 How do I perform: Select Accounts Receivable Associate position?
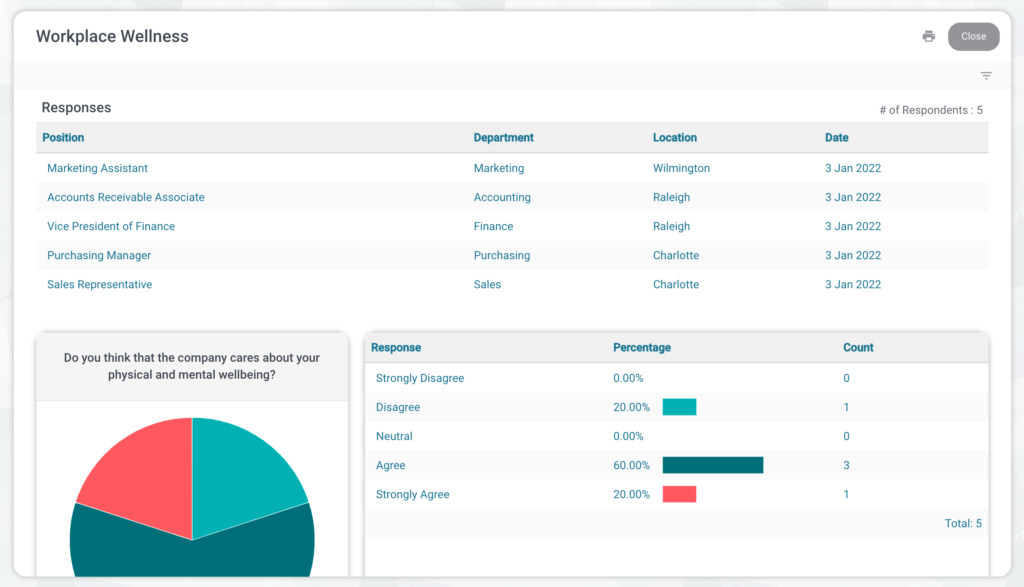tap(125, 197)
